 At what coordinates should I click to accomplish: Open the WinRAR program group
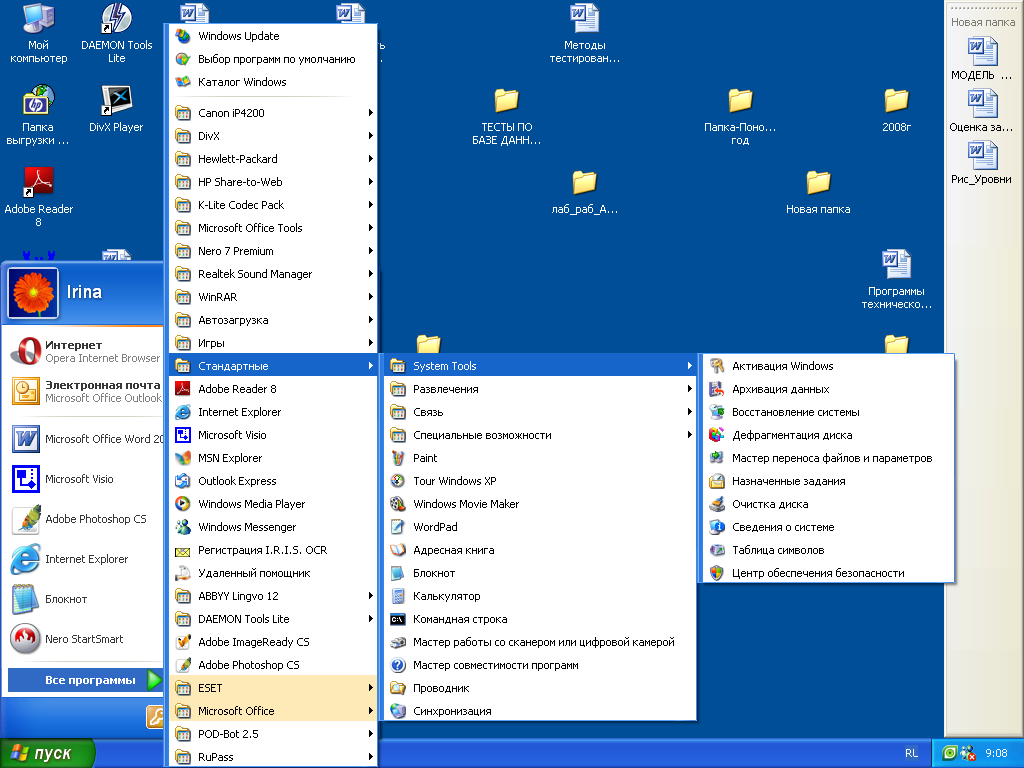[x=273, y=297]
